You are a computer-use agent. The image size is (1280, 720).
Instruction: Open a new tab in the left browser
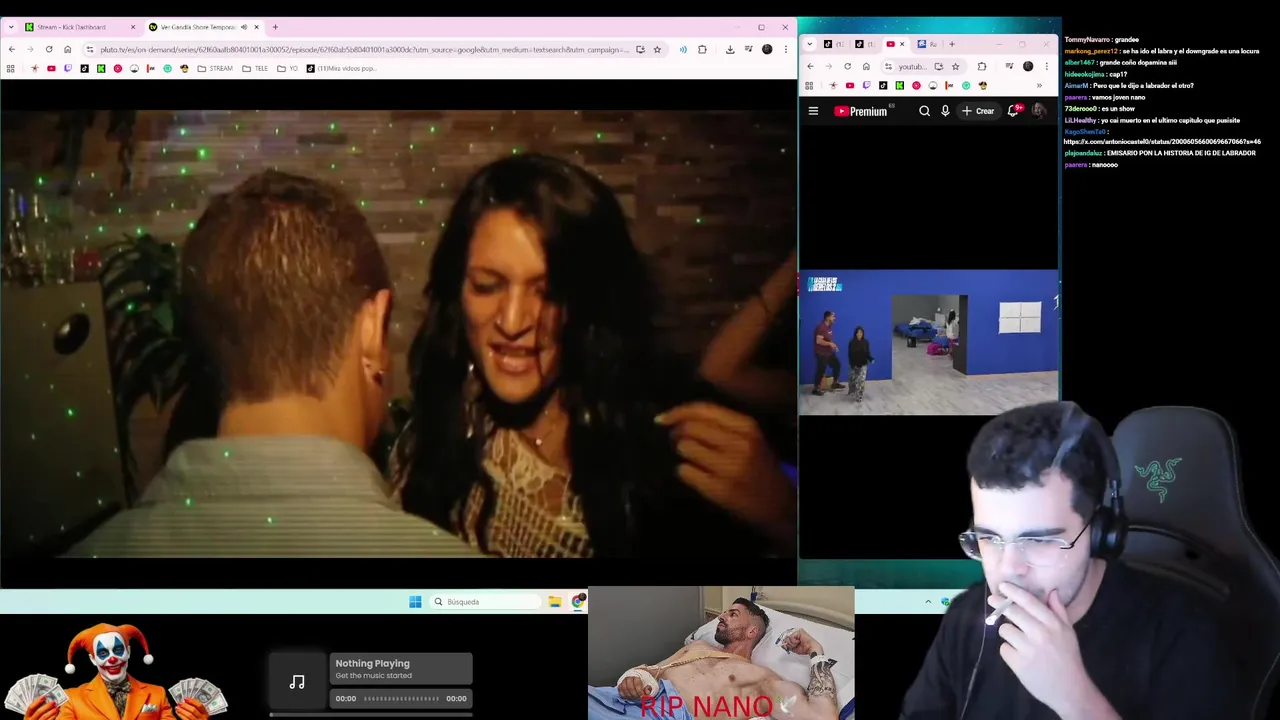[275, 27]
